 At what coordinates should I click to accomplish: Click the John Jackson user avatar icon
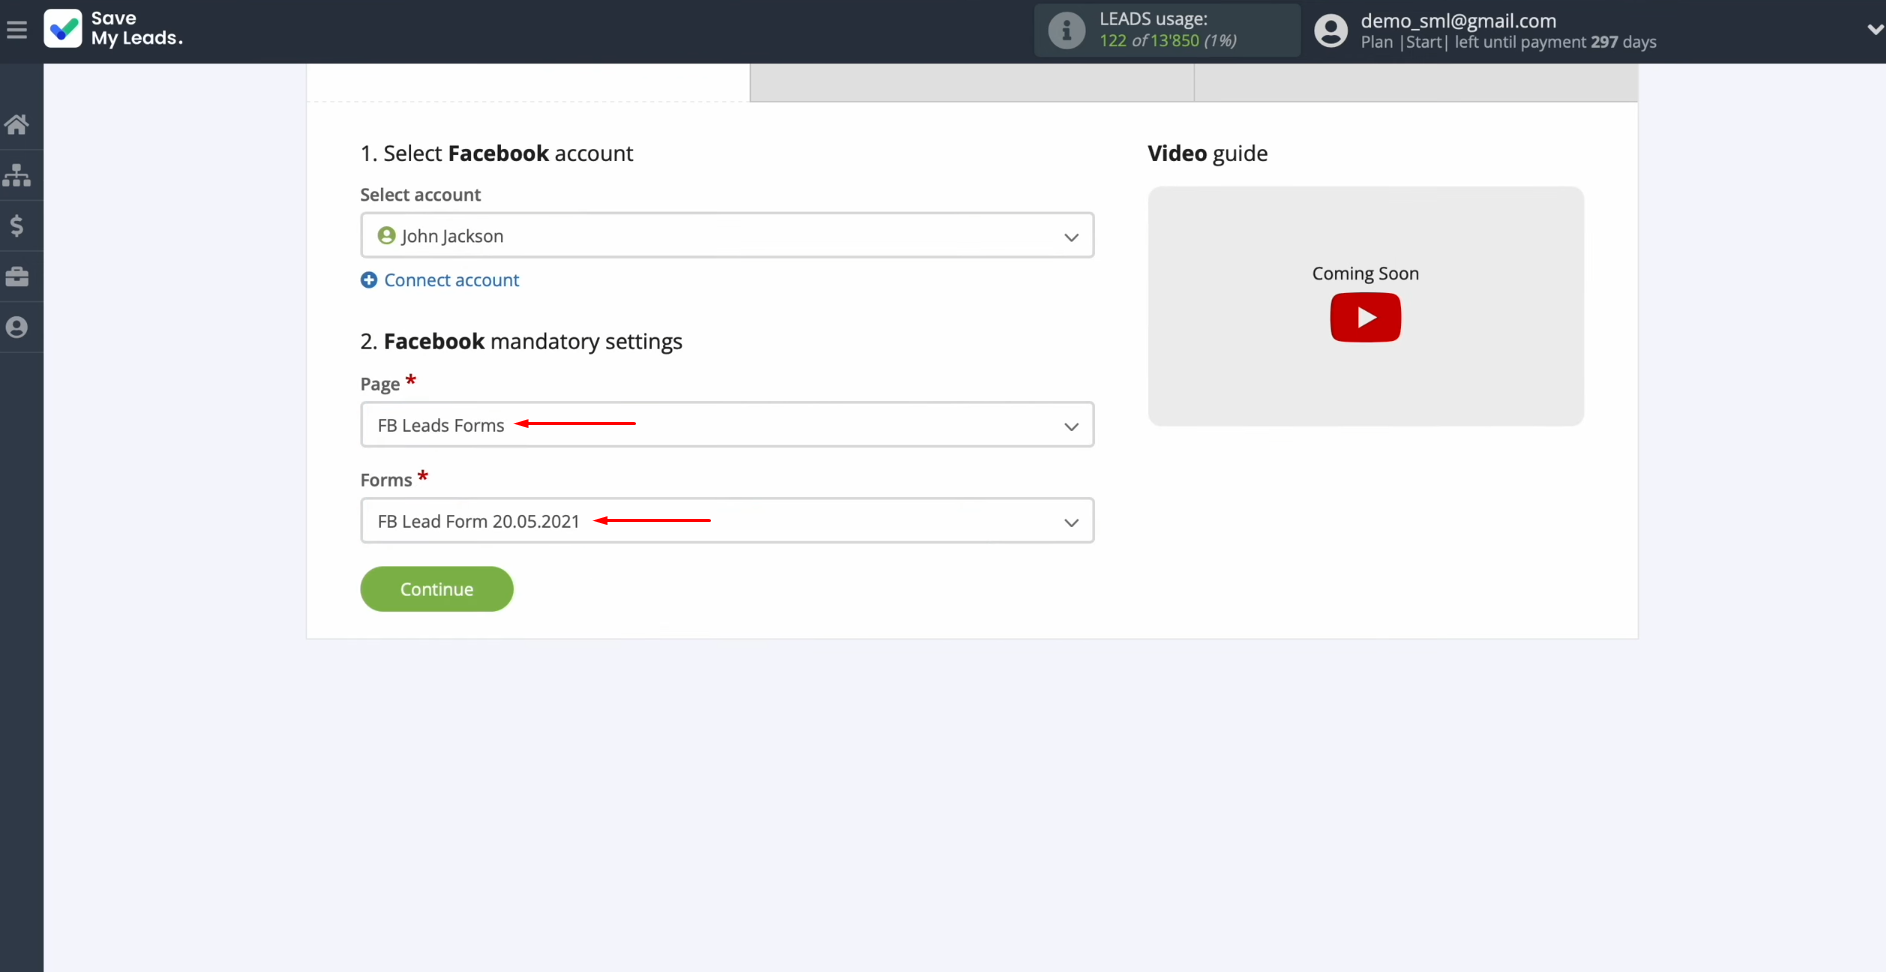(x=387, y=236)
